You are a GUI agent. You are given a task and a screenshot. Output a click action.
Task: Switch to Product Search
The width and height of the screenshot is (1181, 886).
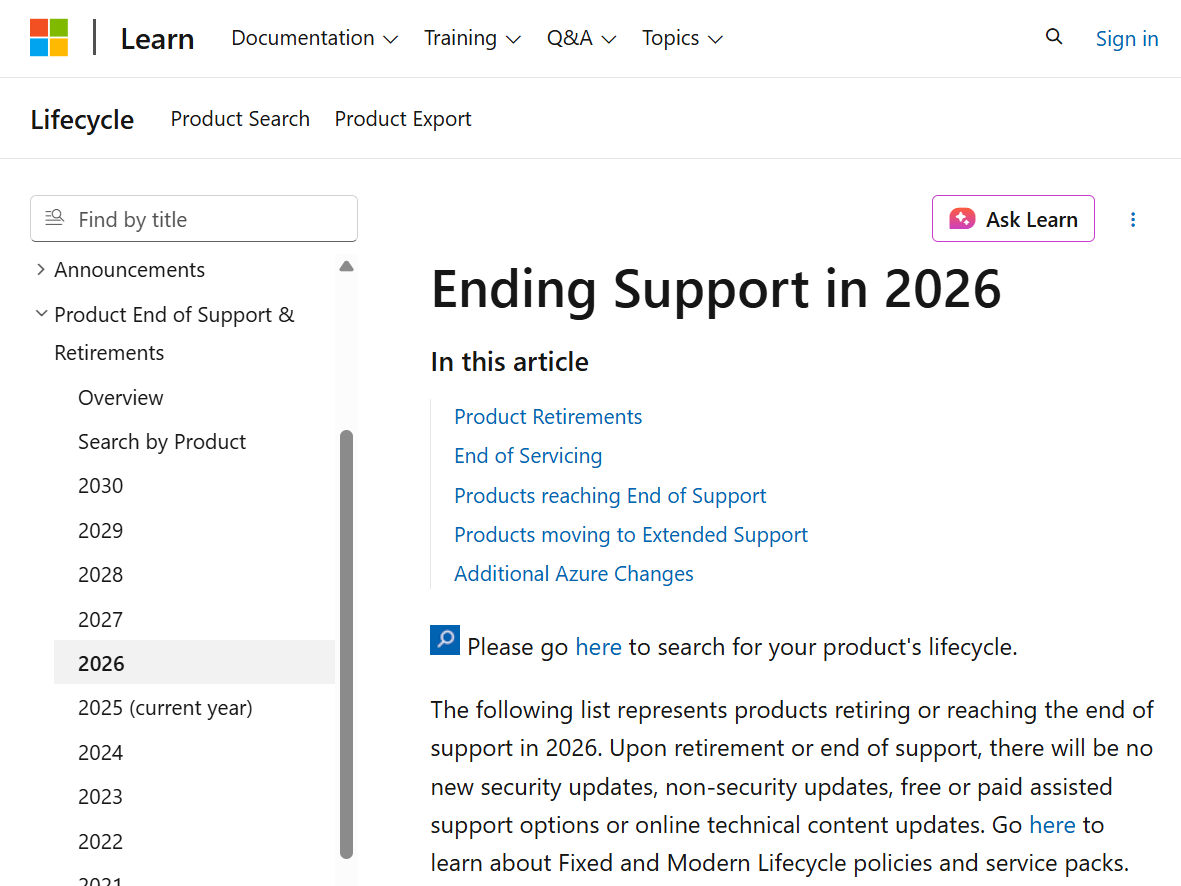click(x=239, y=118)
